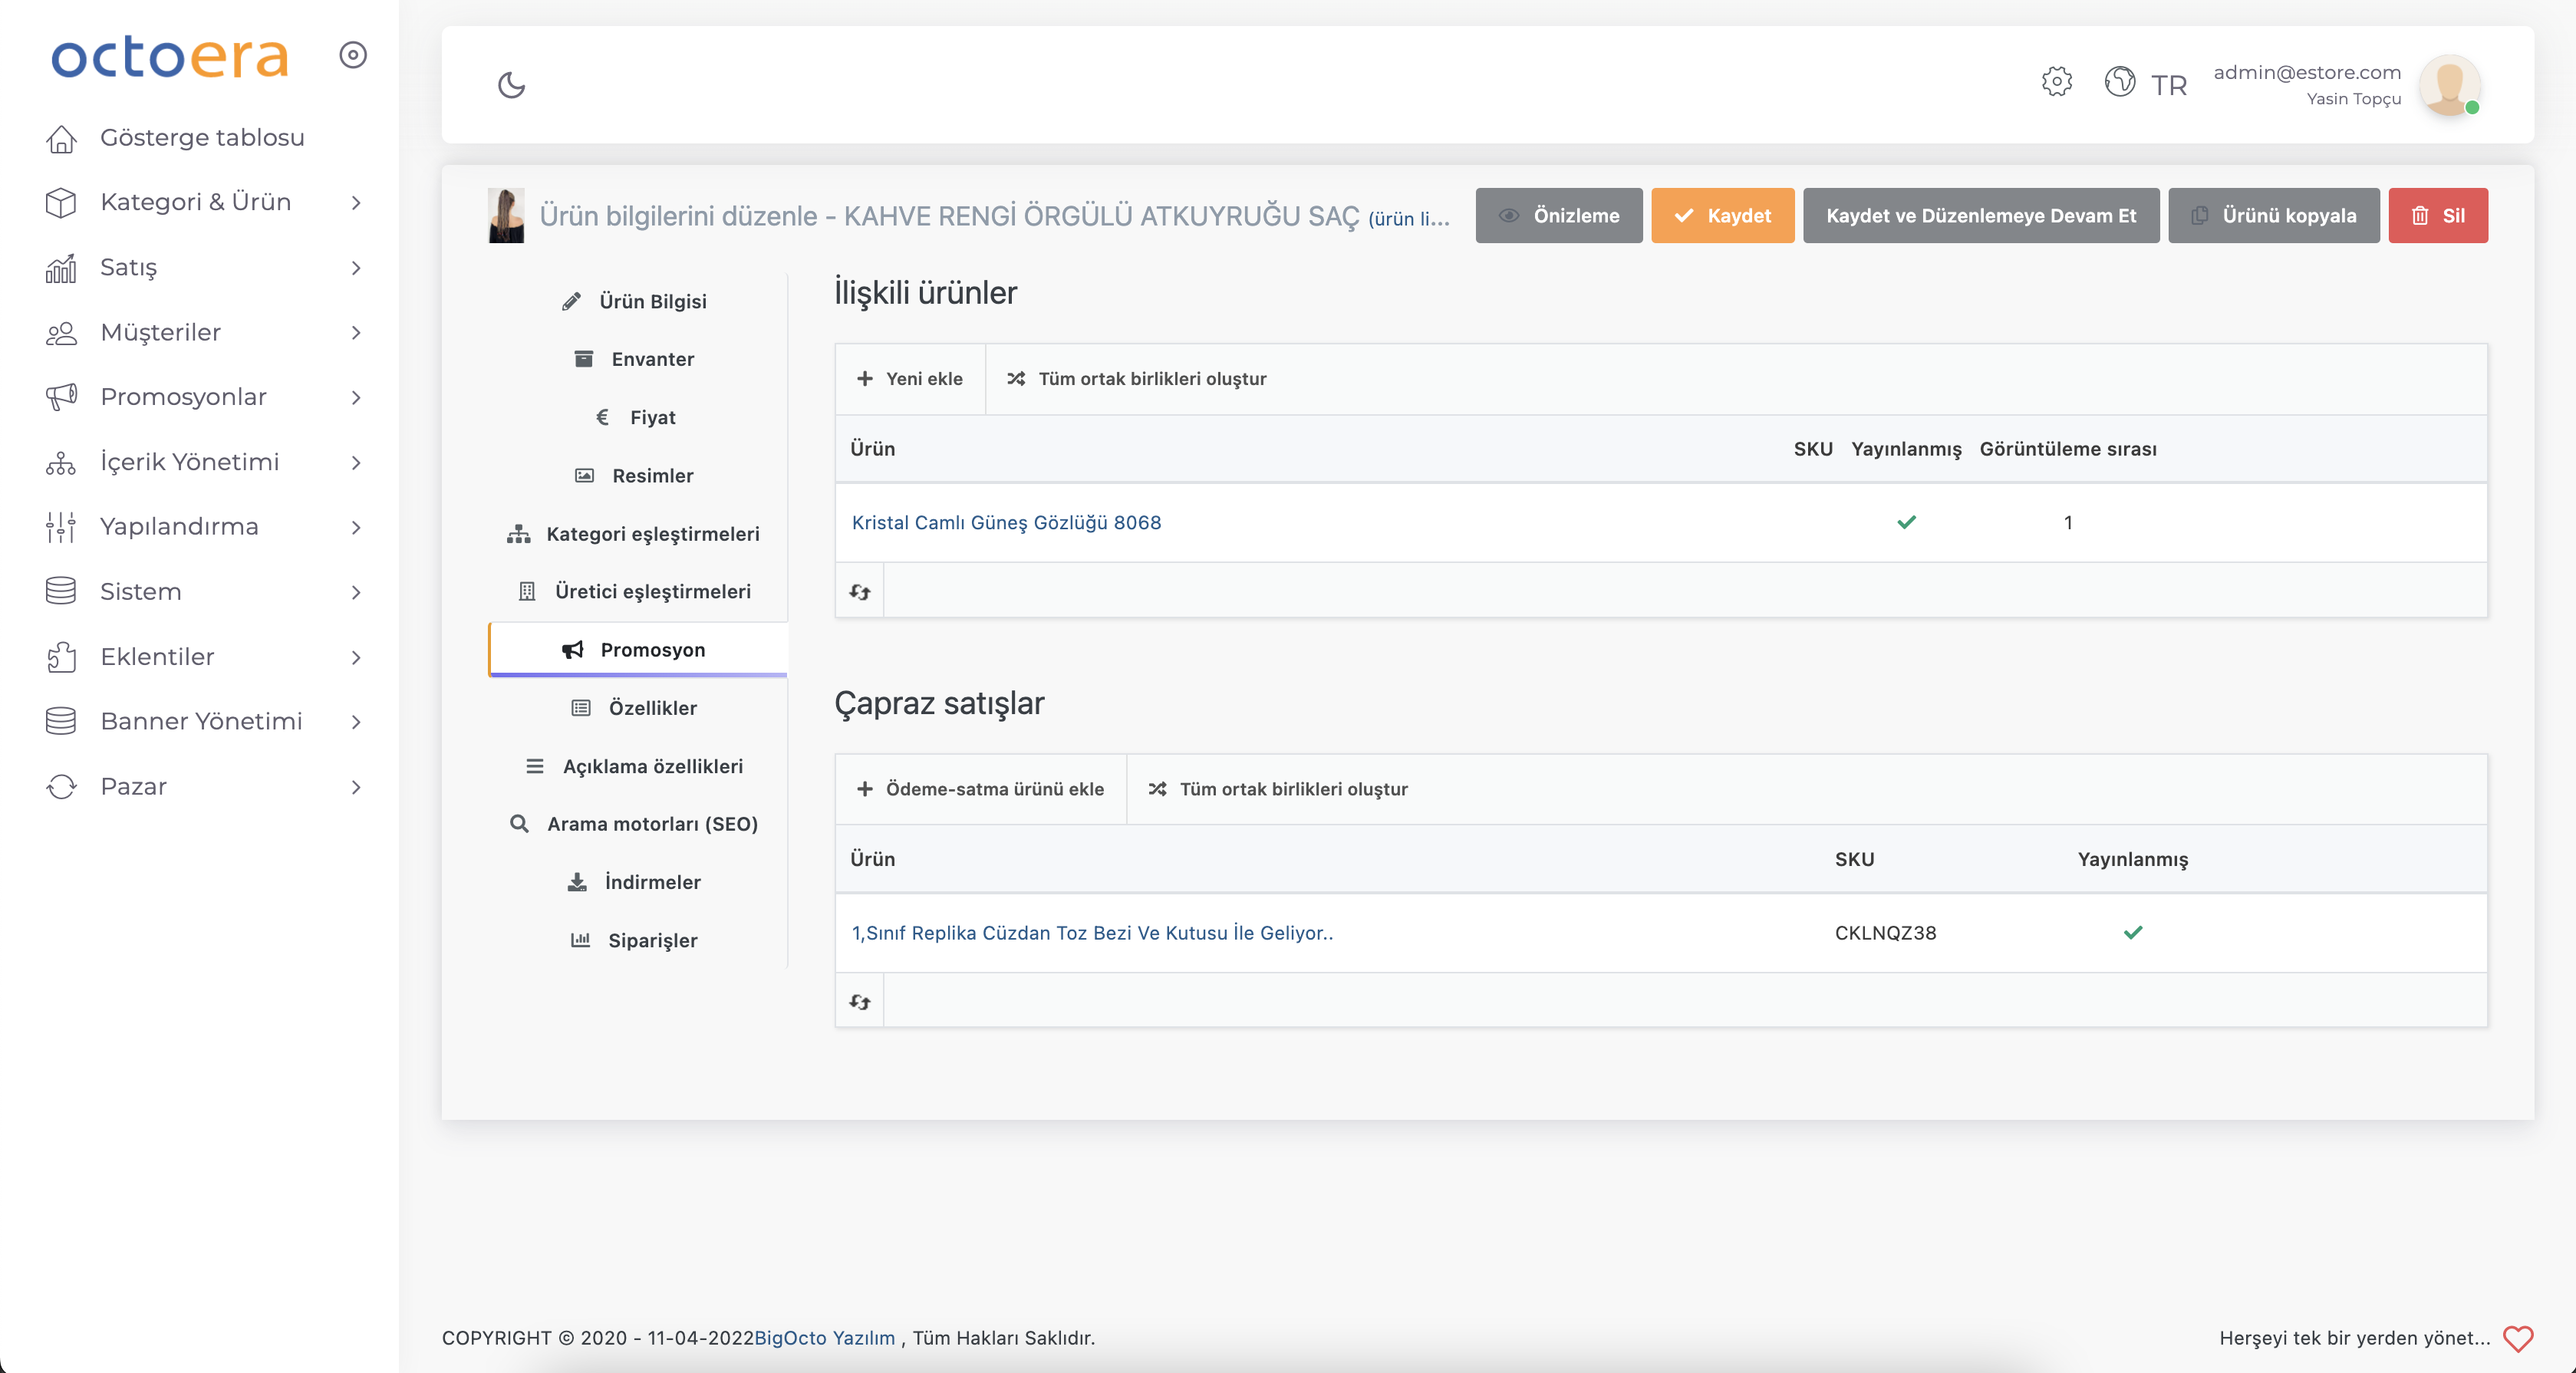Click the globe language icon
The image size is (2576, 1373).
pos(2119,82)
